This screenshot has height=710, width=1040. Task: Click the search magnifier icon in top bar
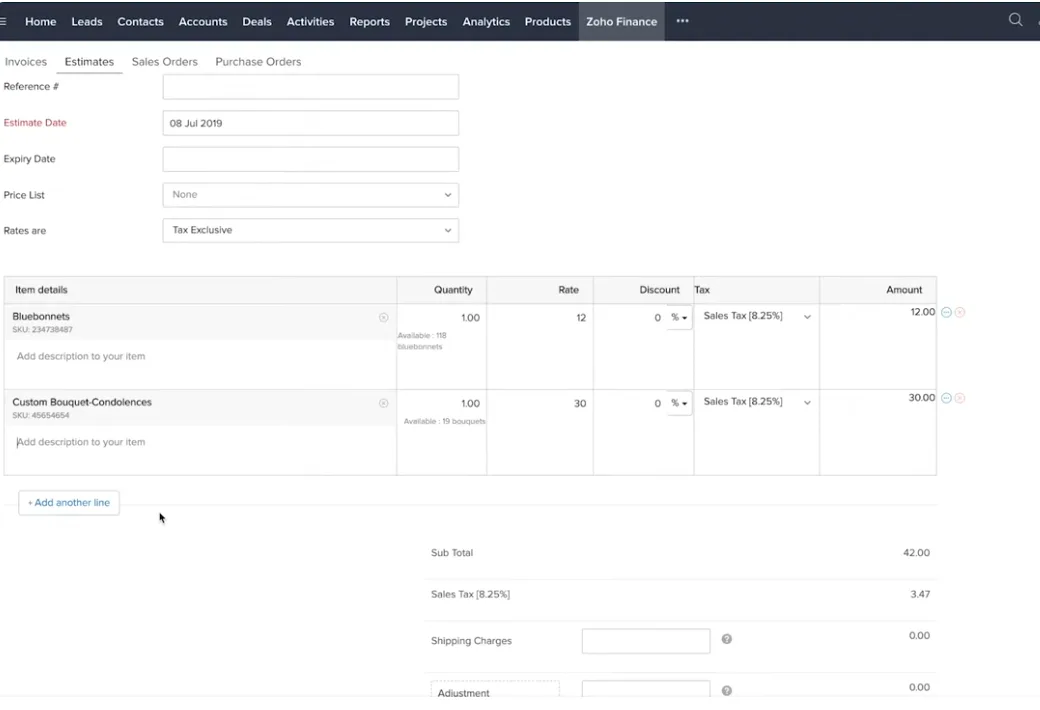(1015, 20)
